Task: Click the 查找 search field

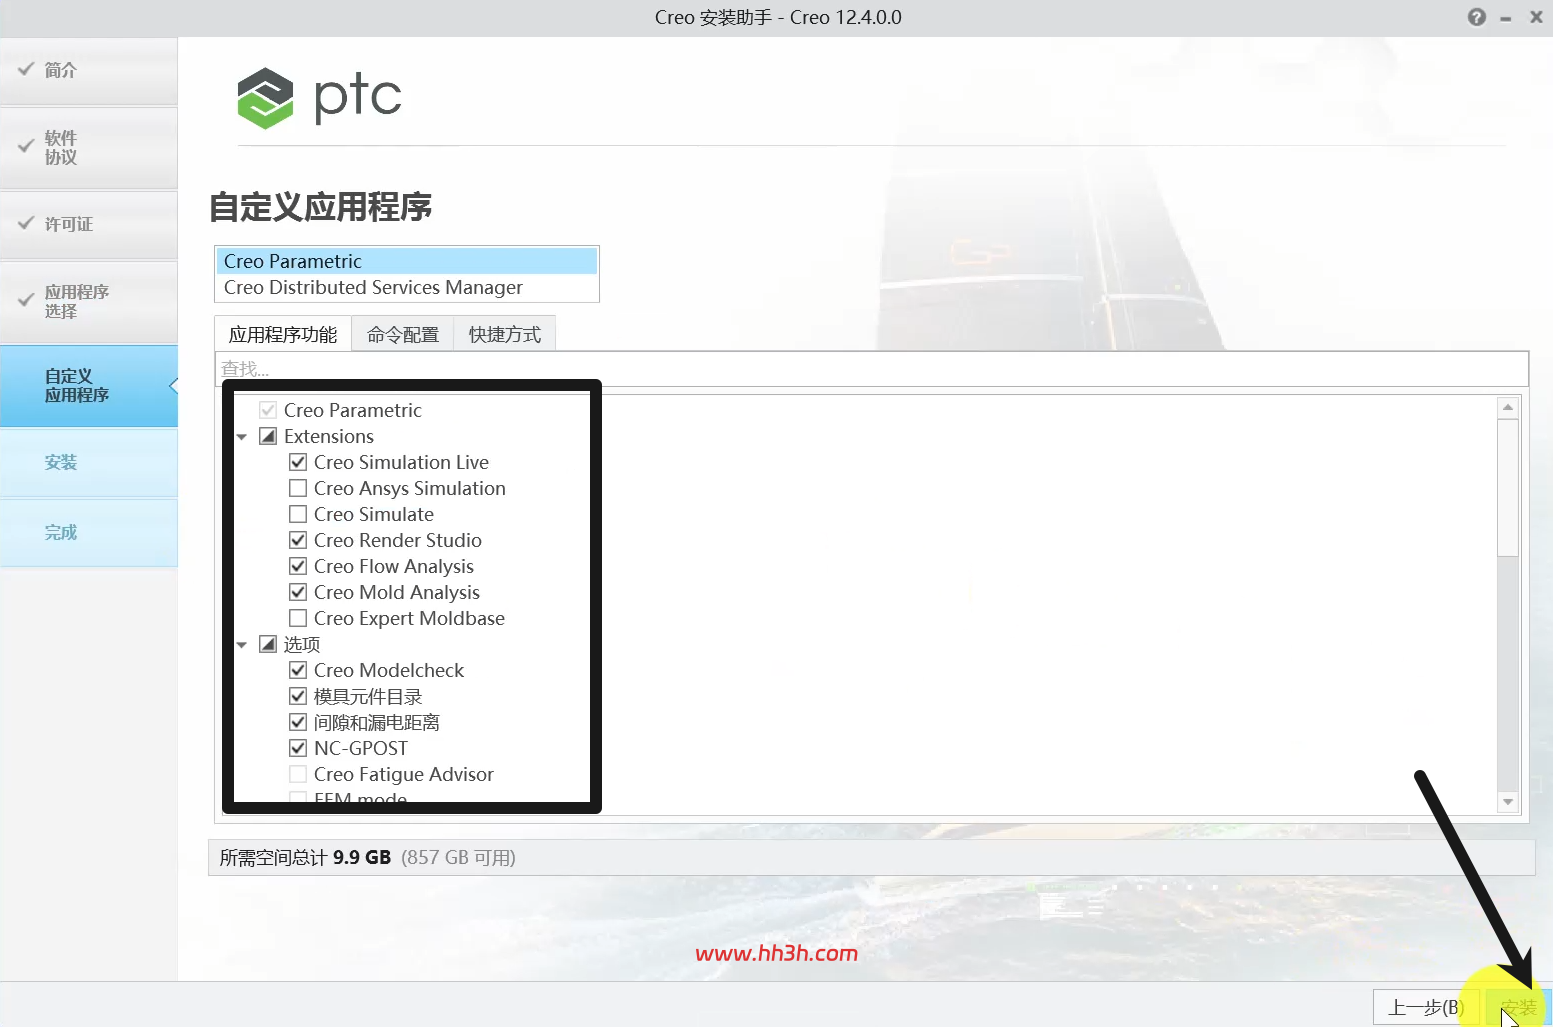Action: (x=871, y=369)
